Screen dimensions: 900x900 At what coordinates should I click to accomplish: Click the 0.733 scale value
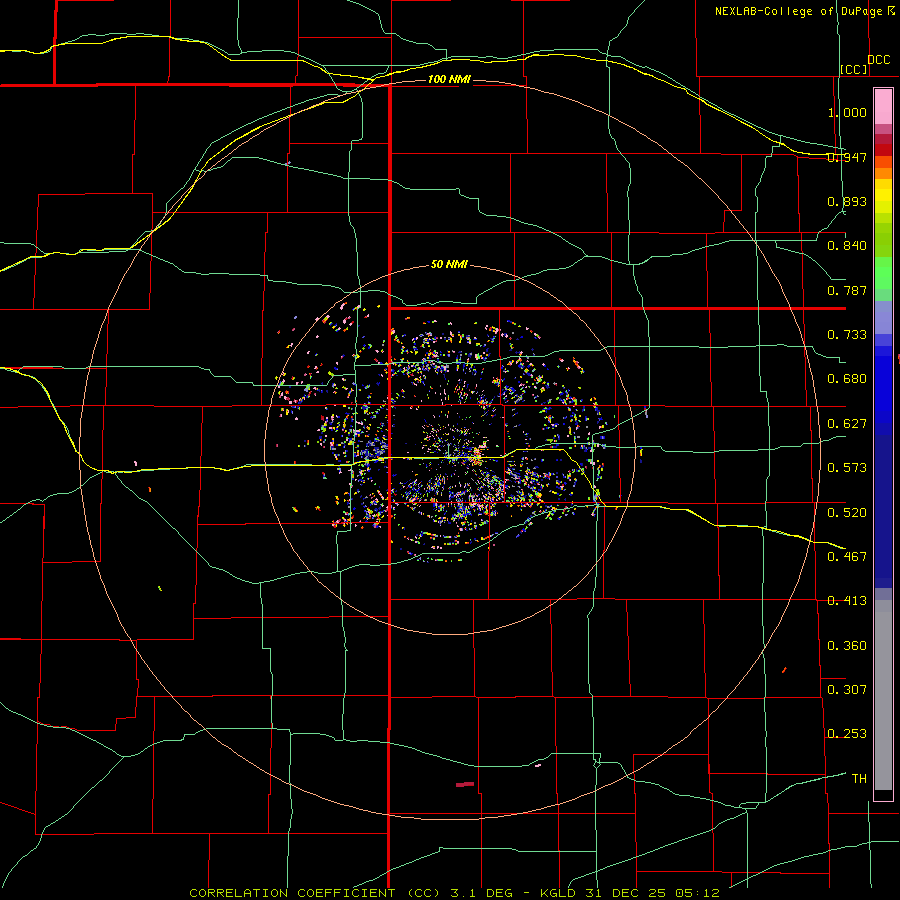coord(847,335)
